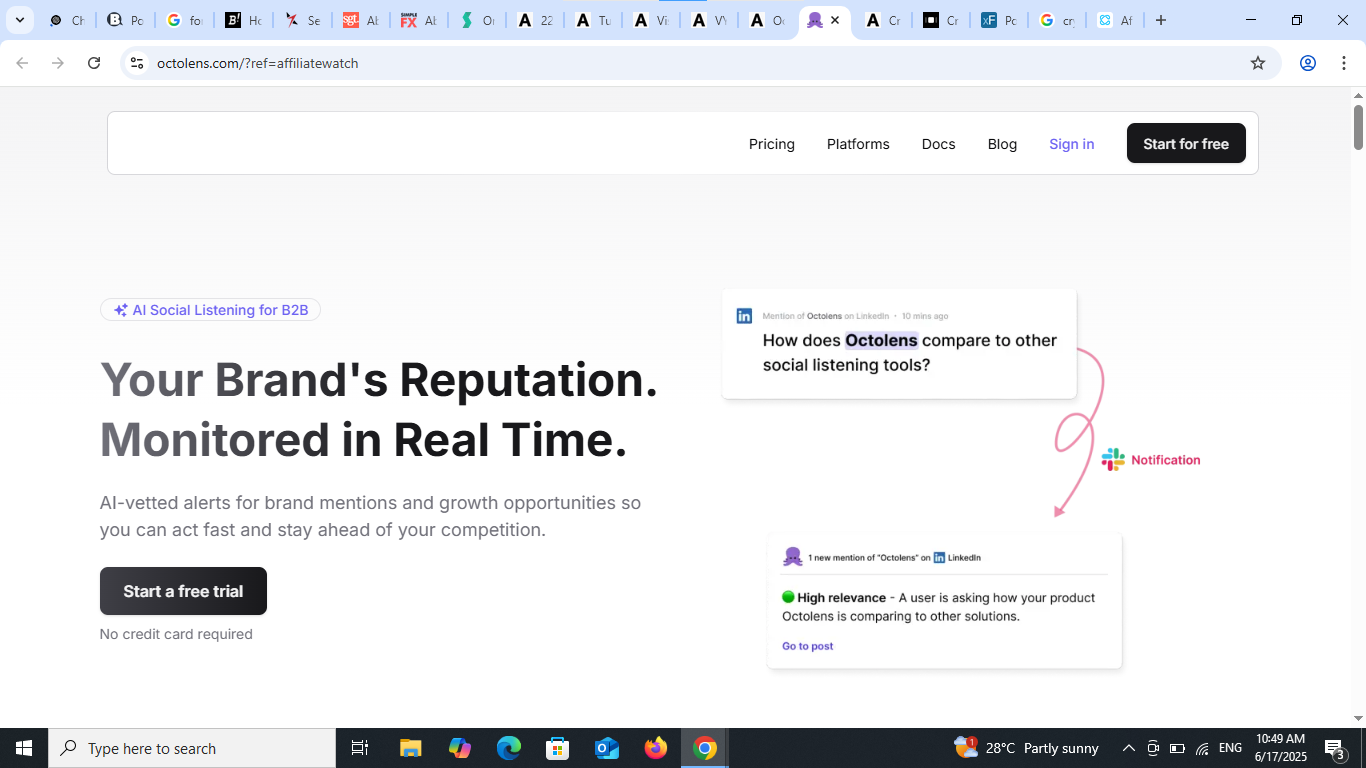Open the Chrome three-dot menu
Image resolution: width=1366 pixels, height=768 pixels.
click(1343, 63)
